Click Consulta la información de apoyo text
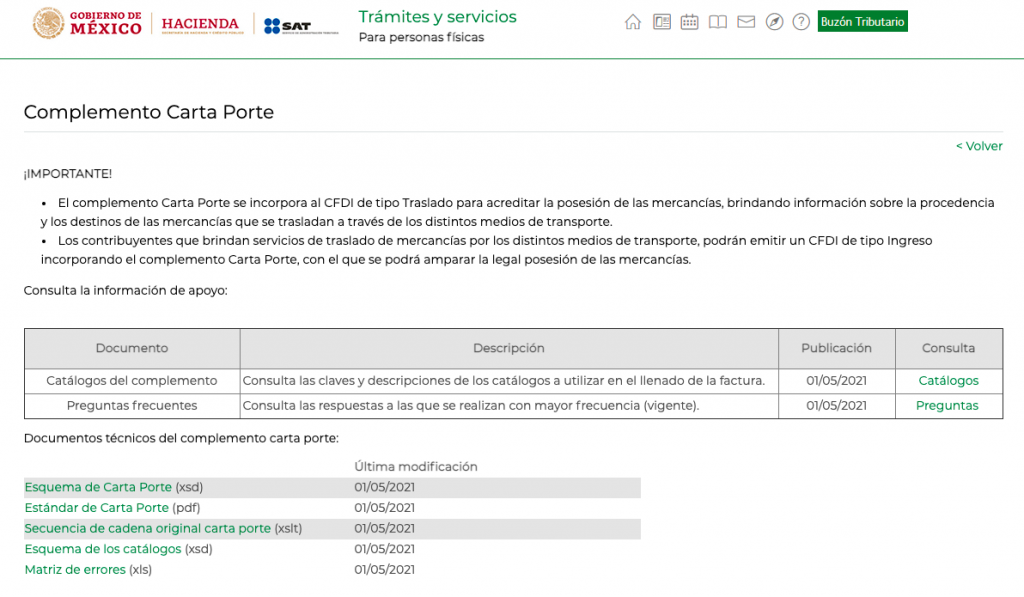 125,291
